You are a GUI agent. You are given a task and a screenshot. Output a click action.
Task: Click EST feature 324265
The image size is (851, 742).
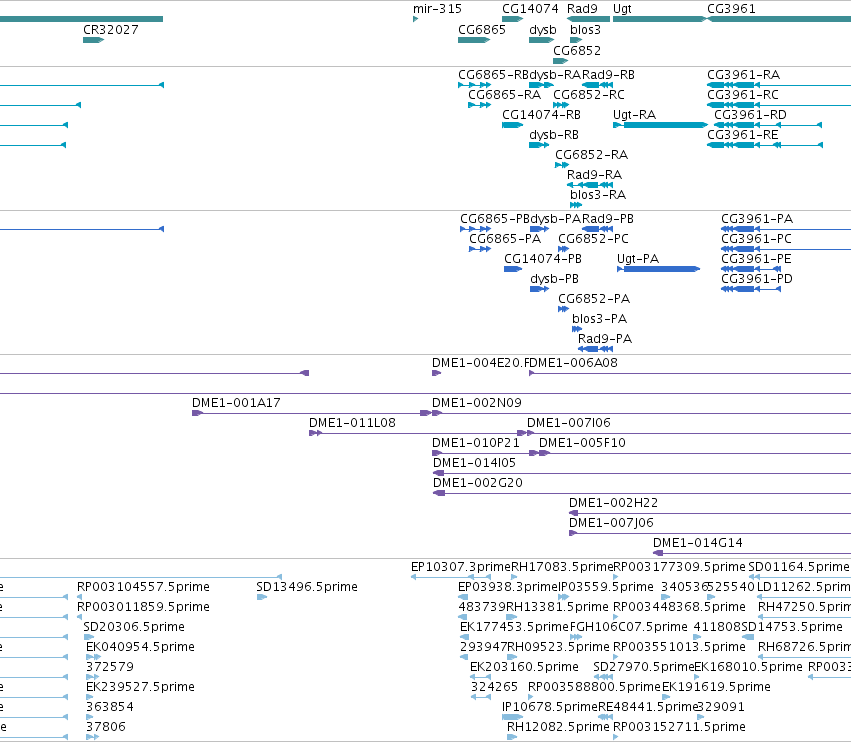(x=494, y=687)
